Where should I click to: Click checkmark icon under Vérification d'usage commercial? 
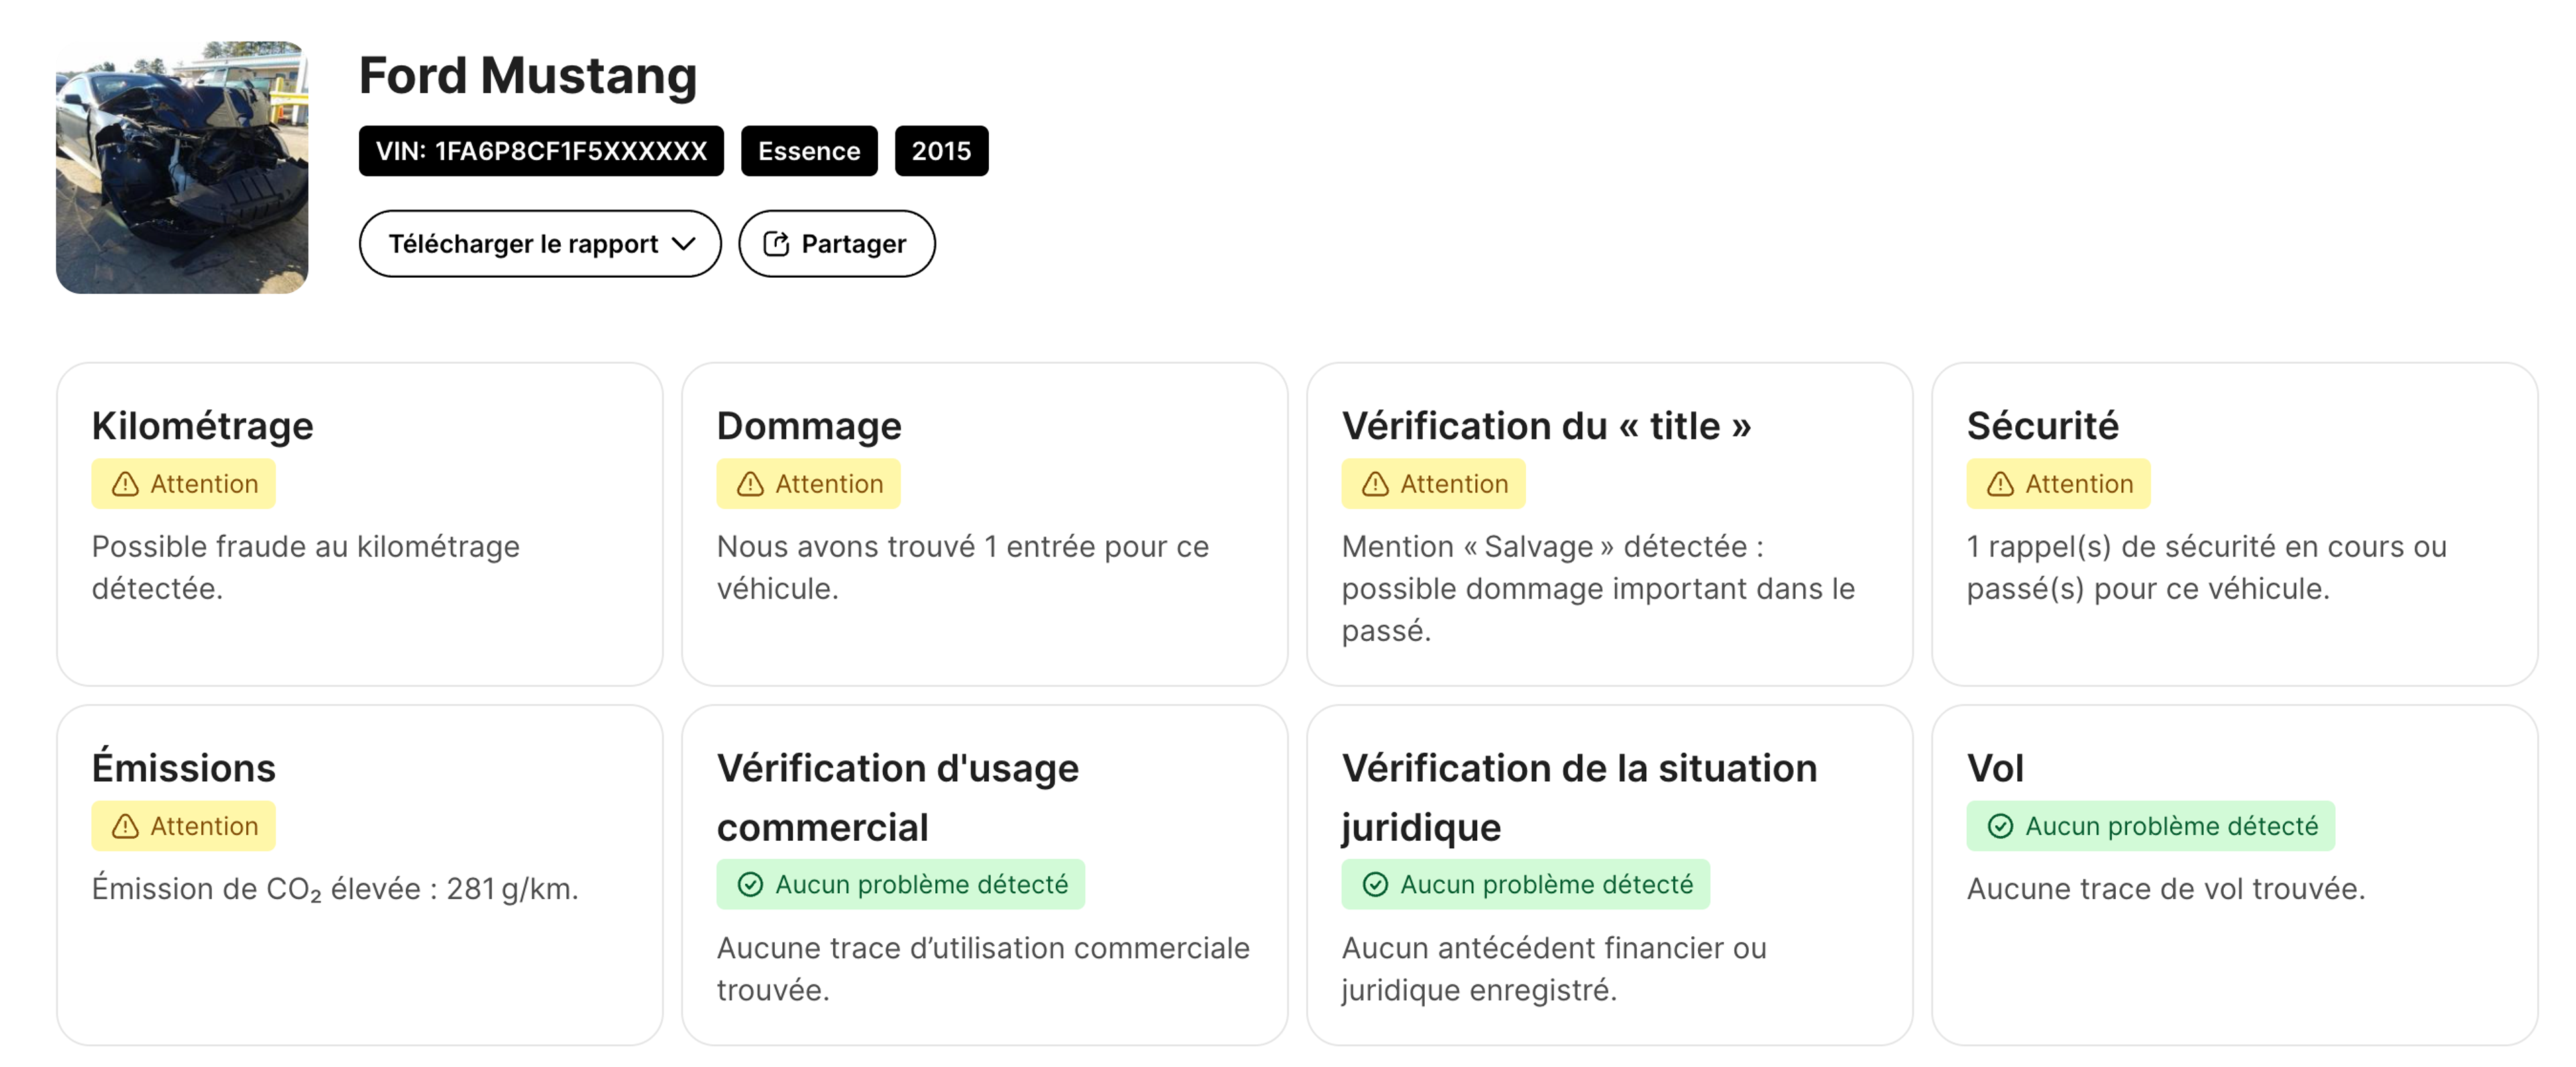750,884
